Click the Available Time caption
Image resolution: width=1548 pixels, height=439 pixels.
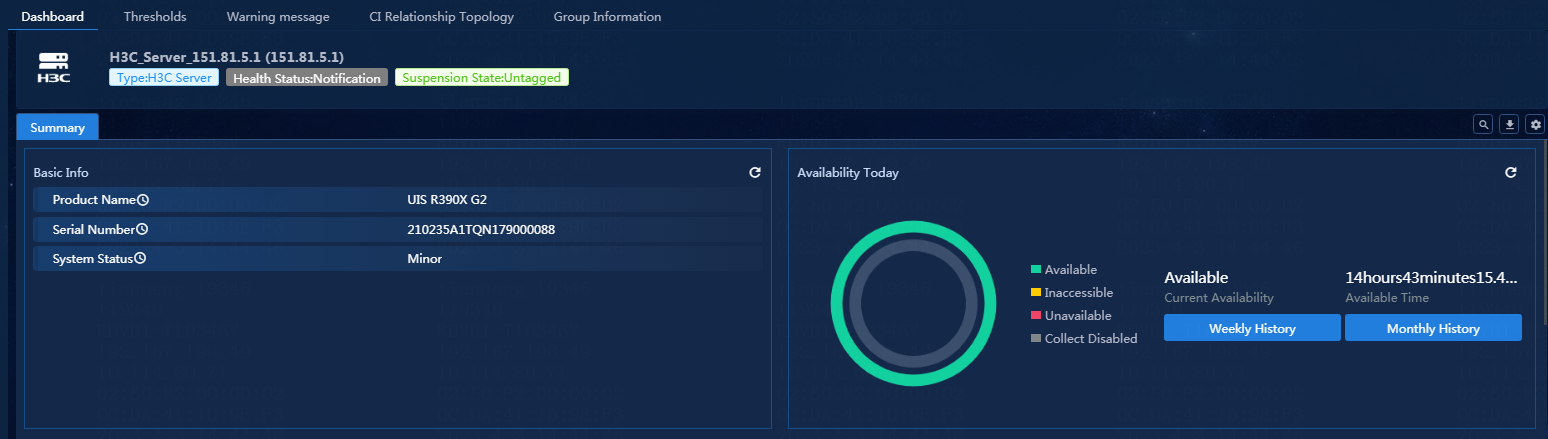tap(1387, 298)
